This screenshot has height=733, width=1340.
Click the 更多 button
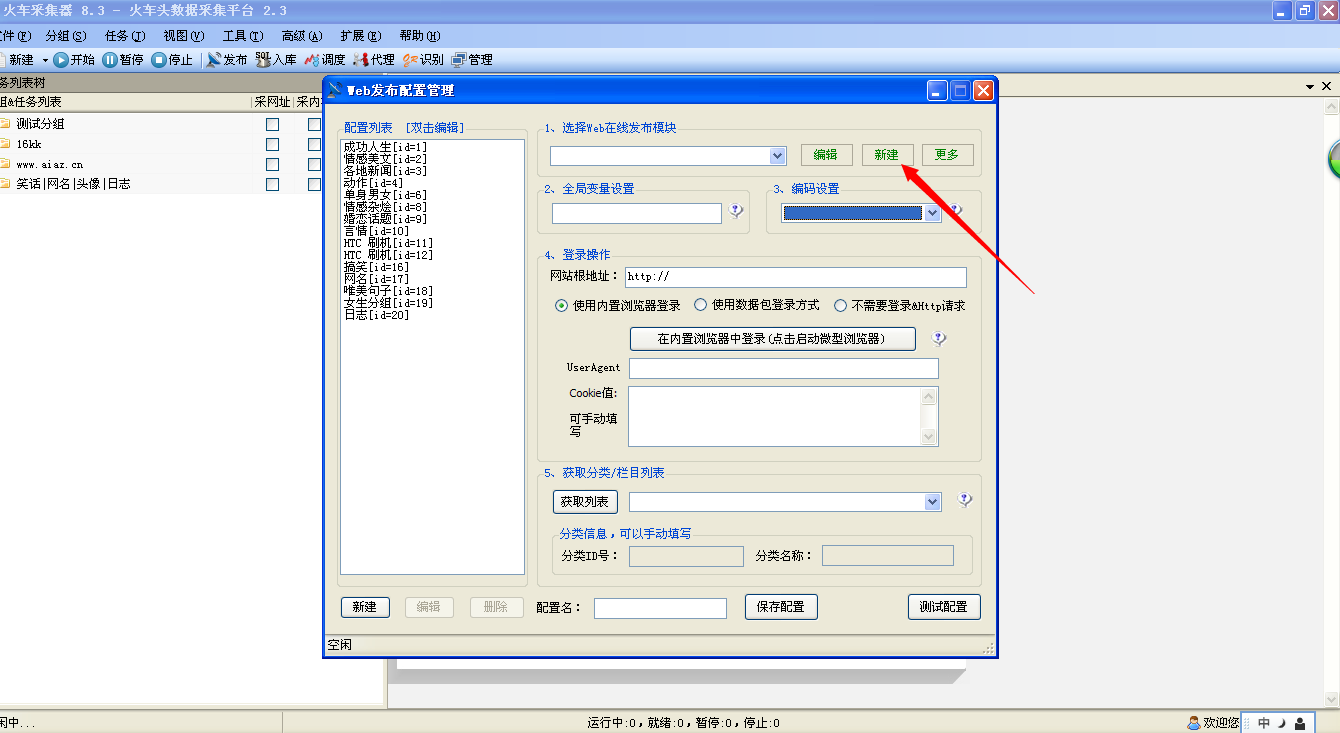pos(947,155)
